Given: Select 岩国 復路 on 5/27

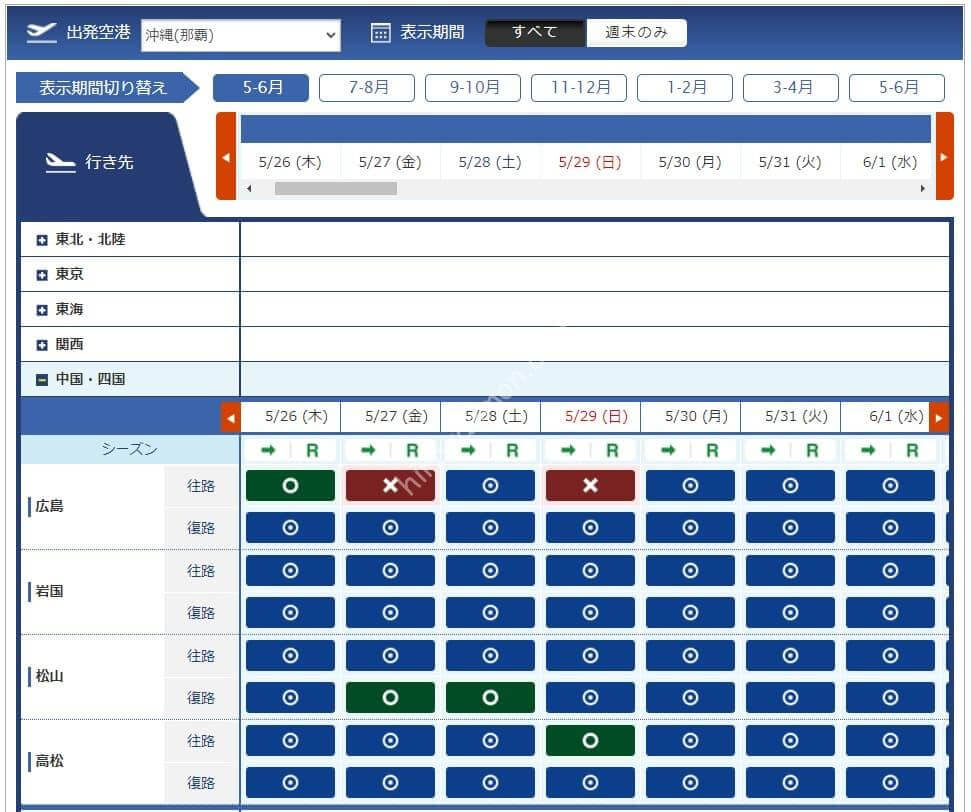Looking at the screenshot, I should [390, 613].
